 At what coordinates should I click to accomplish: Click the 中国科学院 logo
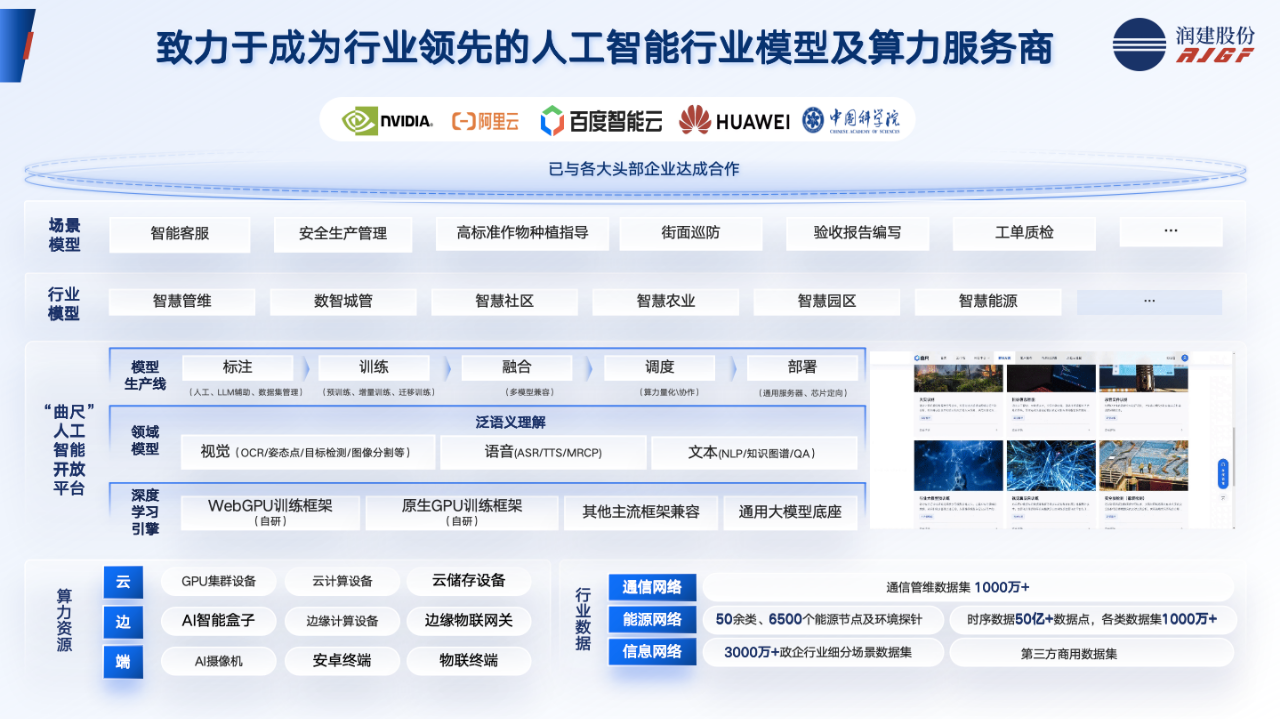point(851,120)
